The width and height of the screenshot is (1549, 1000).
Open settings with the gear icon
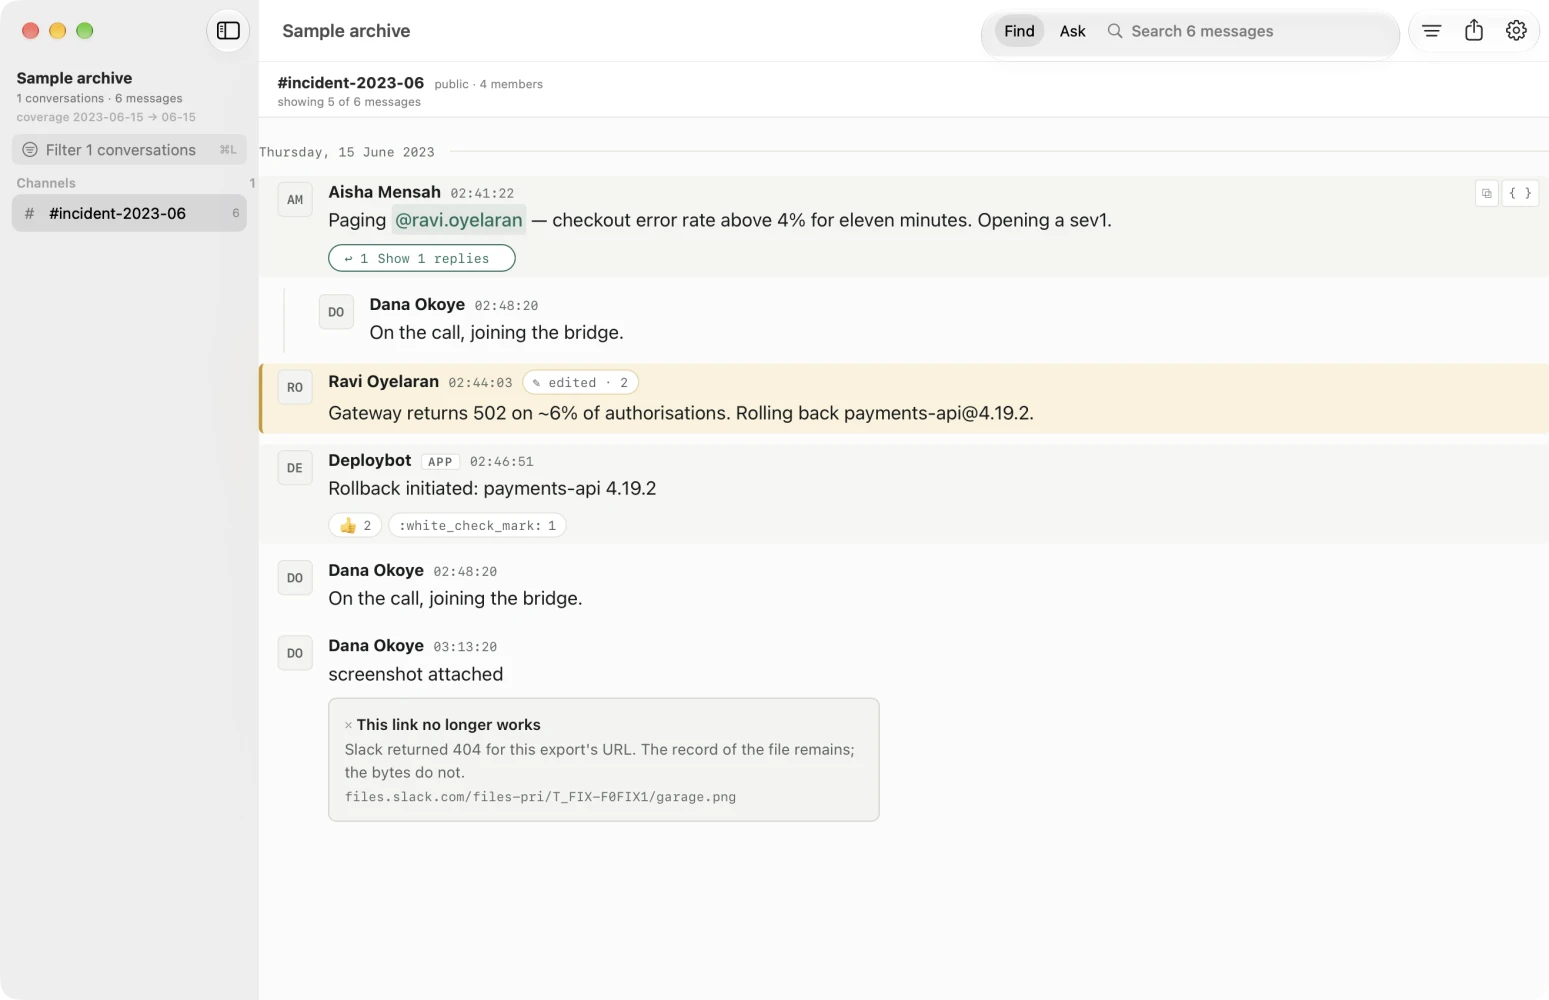(1516, 31)
